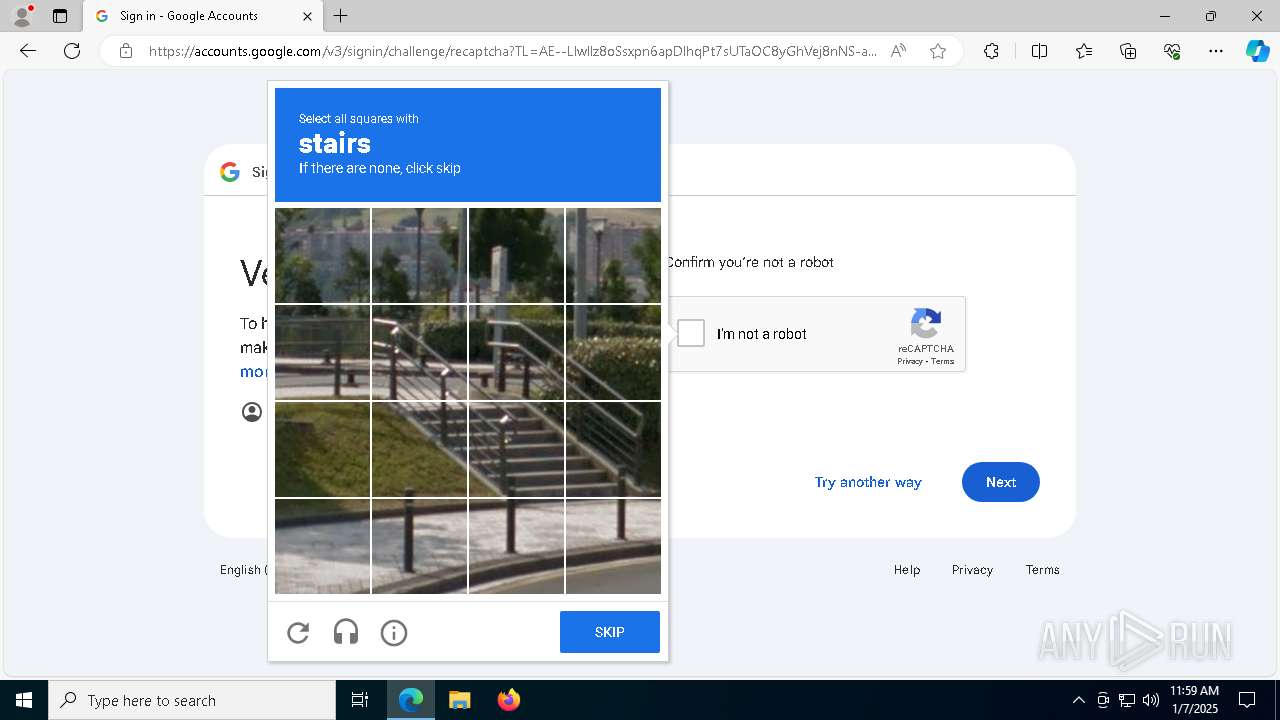This screenshot has height=720, width=1280.
Task: Click the address bar URL
Action: (513, 51)
